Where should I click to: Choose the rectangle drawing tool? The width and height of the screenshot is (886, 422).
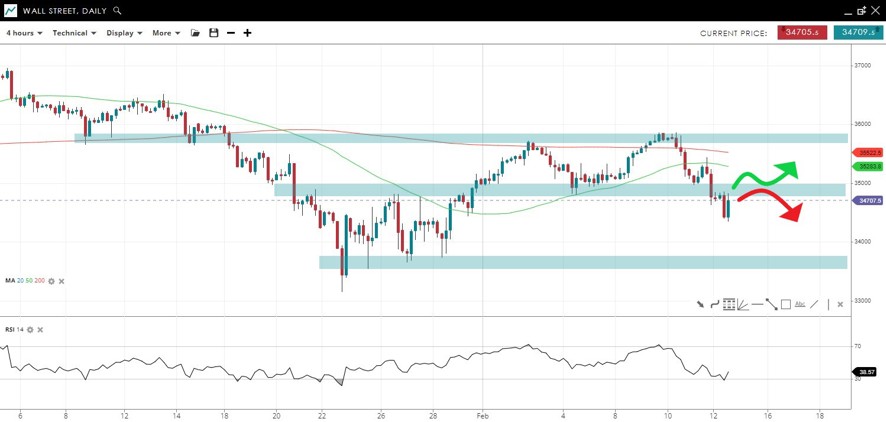pos(786,304)
